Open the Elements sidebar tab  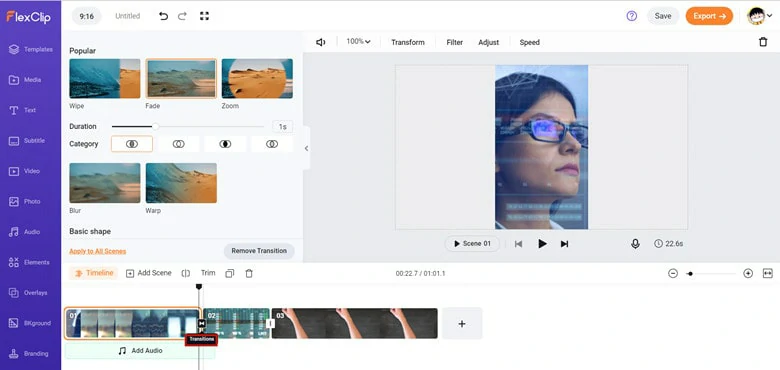pyautogui.click(x=30, y=262)
